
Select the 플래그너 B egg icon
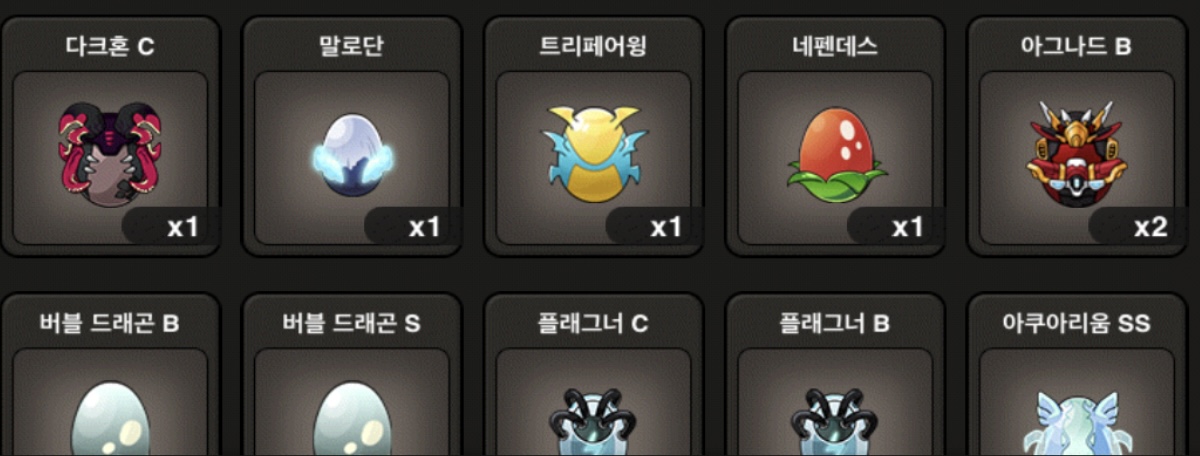pyautogui.click(x=835, y=421)
